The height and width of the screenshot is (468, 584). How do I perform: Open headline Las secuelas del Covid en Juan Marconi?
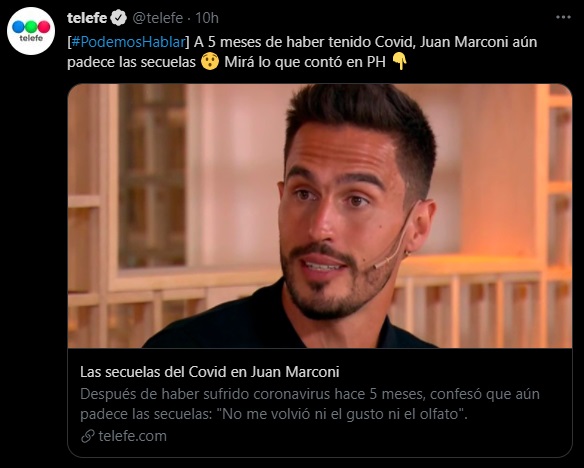pyautogui.click(x=210, y=372)
